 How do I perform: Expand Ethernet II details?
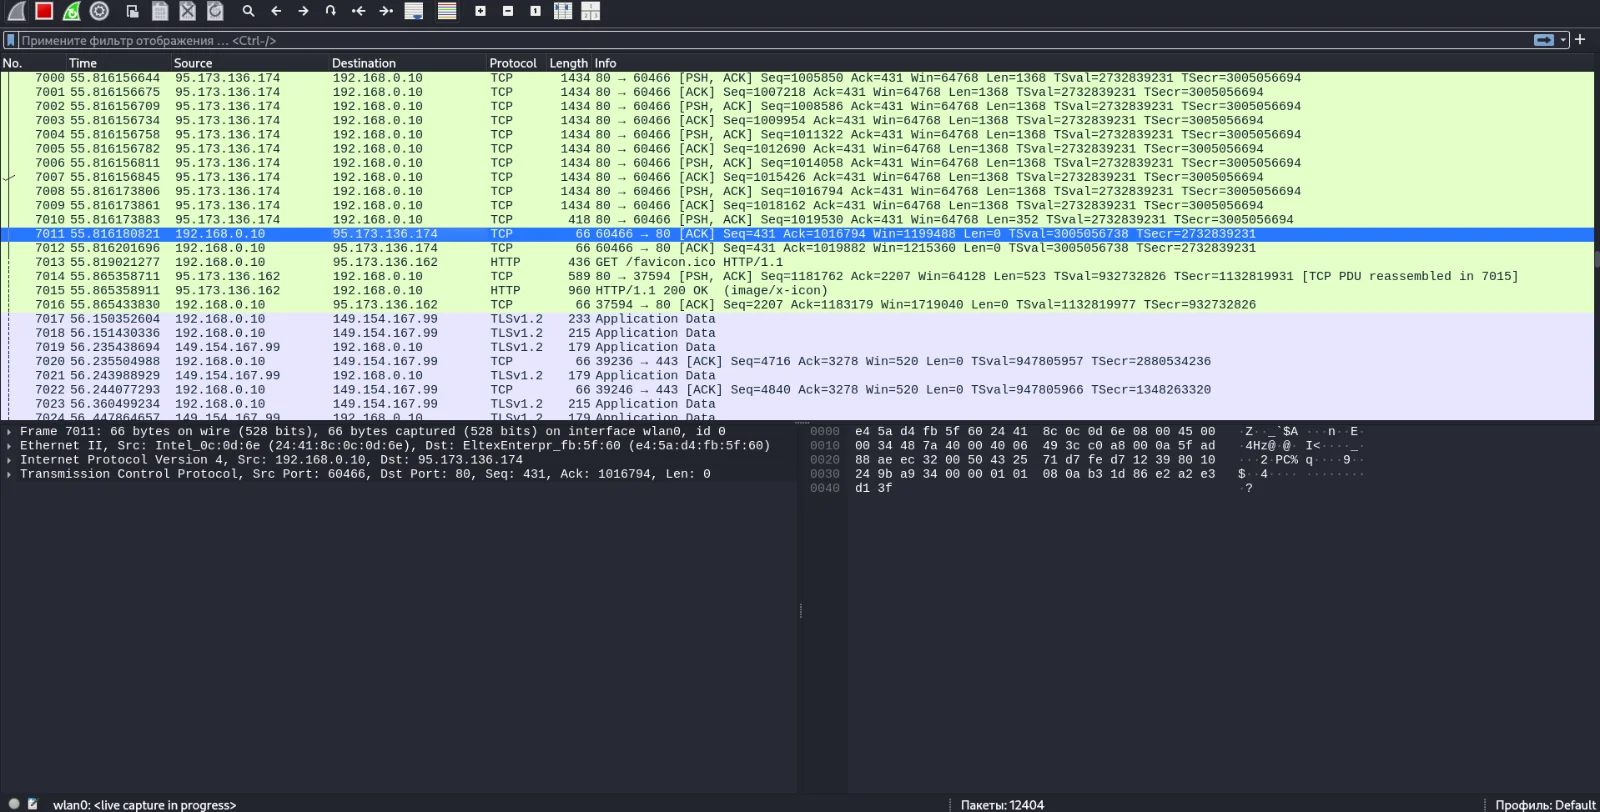[9, 446]
